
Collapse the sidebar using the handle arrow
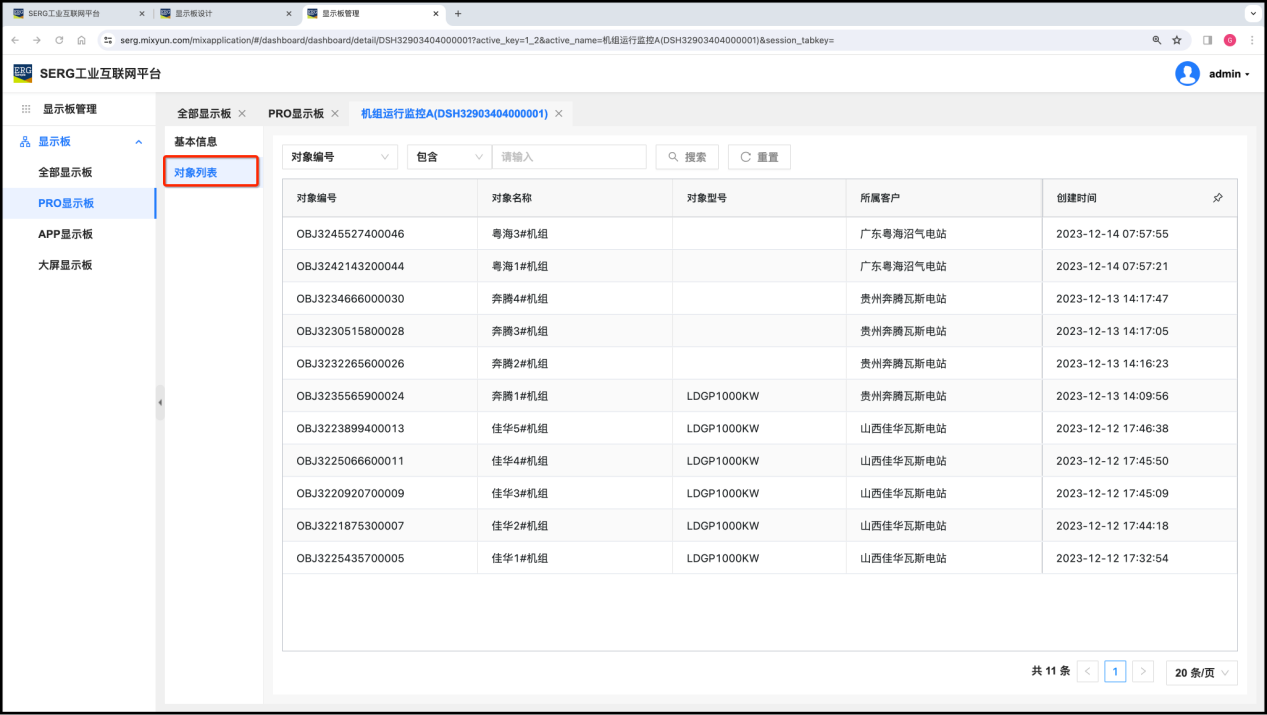click(160, 402)
